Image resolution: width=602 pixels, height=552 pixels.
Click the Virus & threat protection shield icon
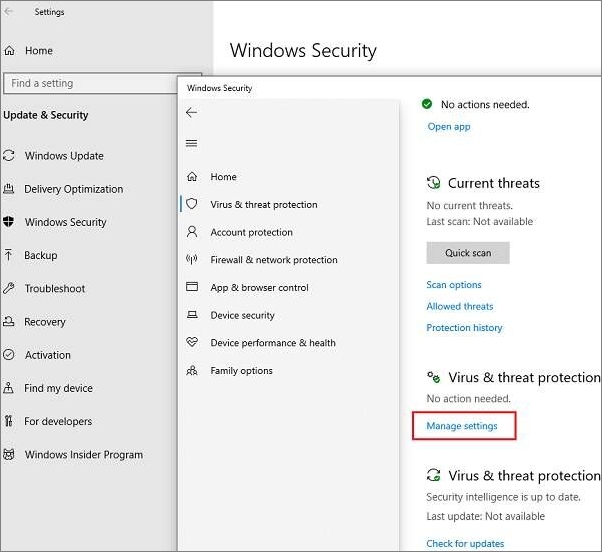click(x=192, y=204)
